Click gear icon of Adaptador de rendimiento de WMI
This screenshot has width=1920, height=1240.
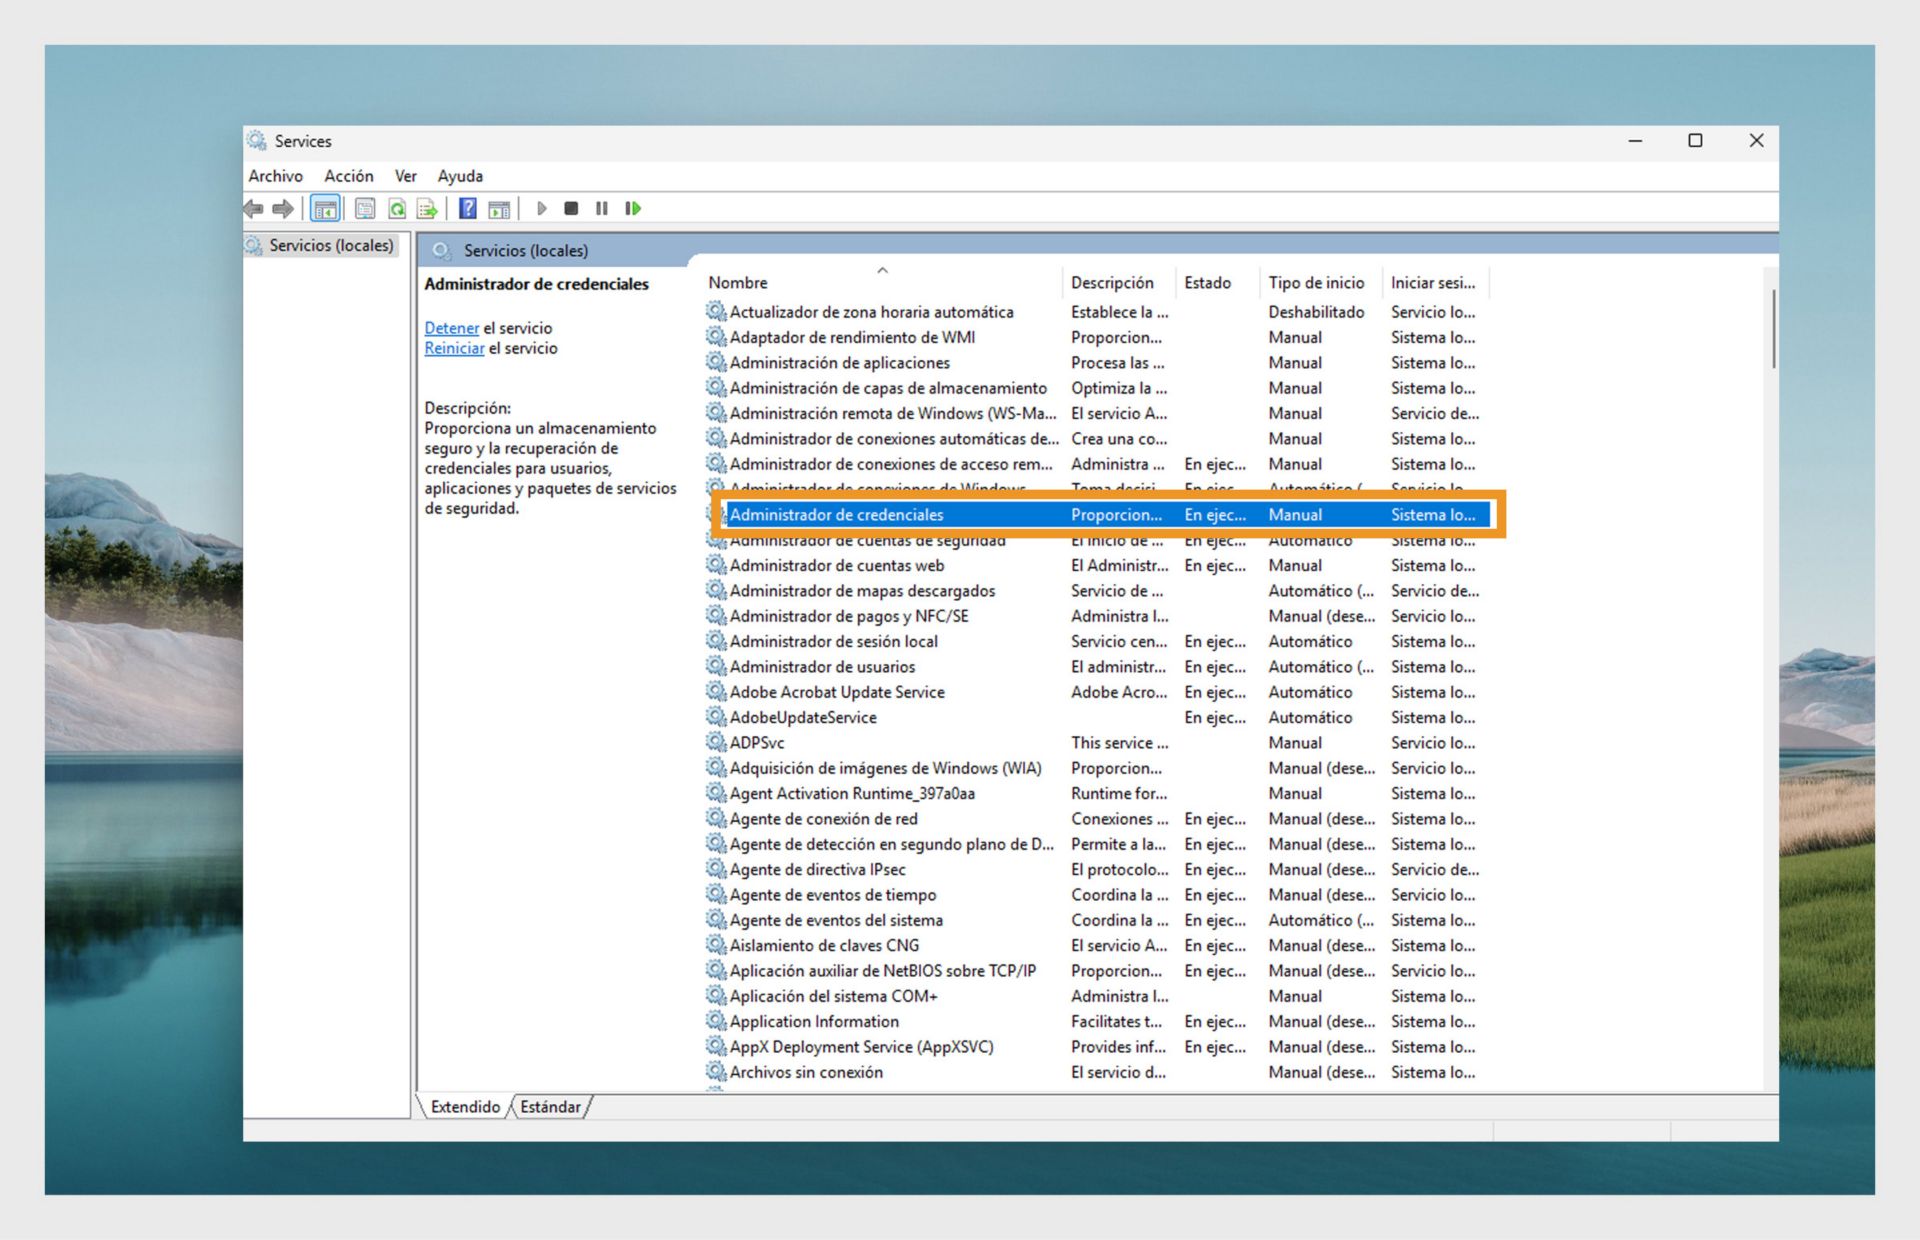click(x=716, y=337)
